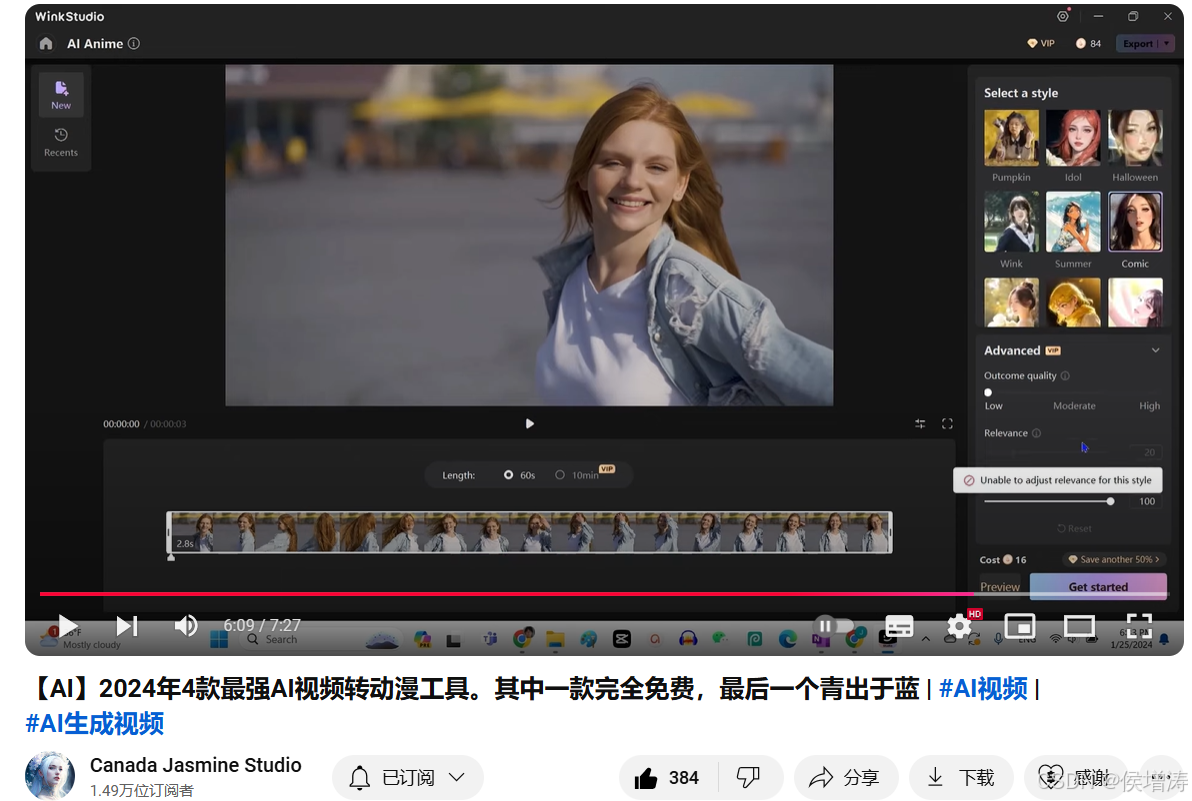Open the Canada Jasmine Studio channel name
This screenshot has width=1192, height=801.
tap(195, 765)
